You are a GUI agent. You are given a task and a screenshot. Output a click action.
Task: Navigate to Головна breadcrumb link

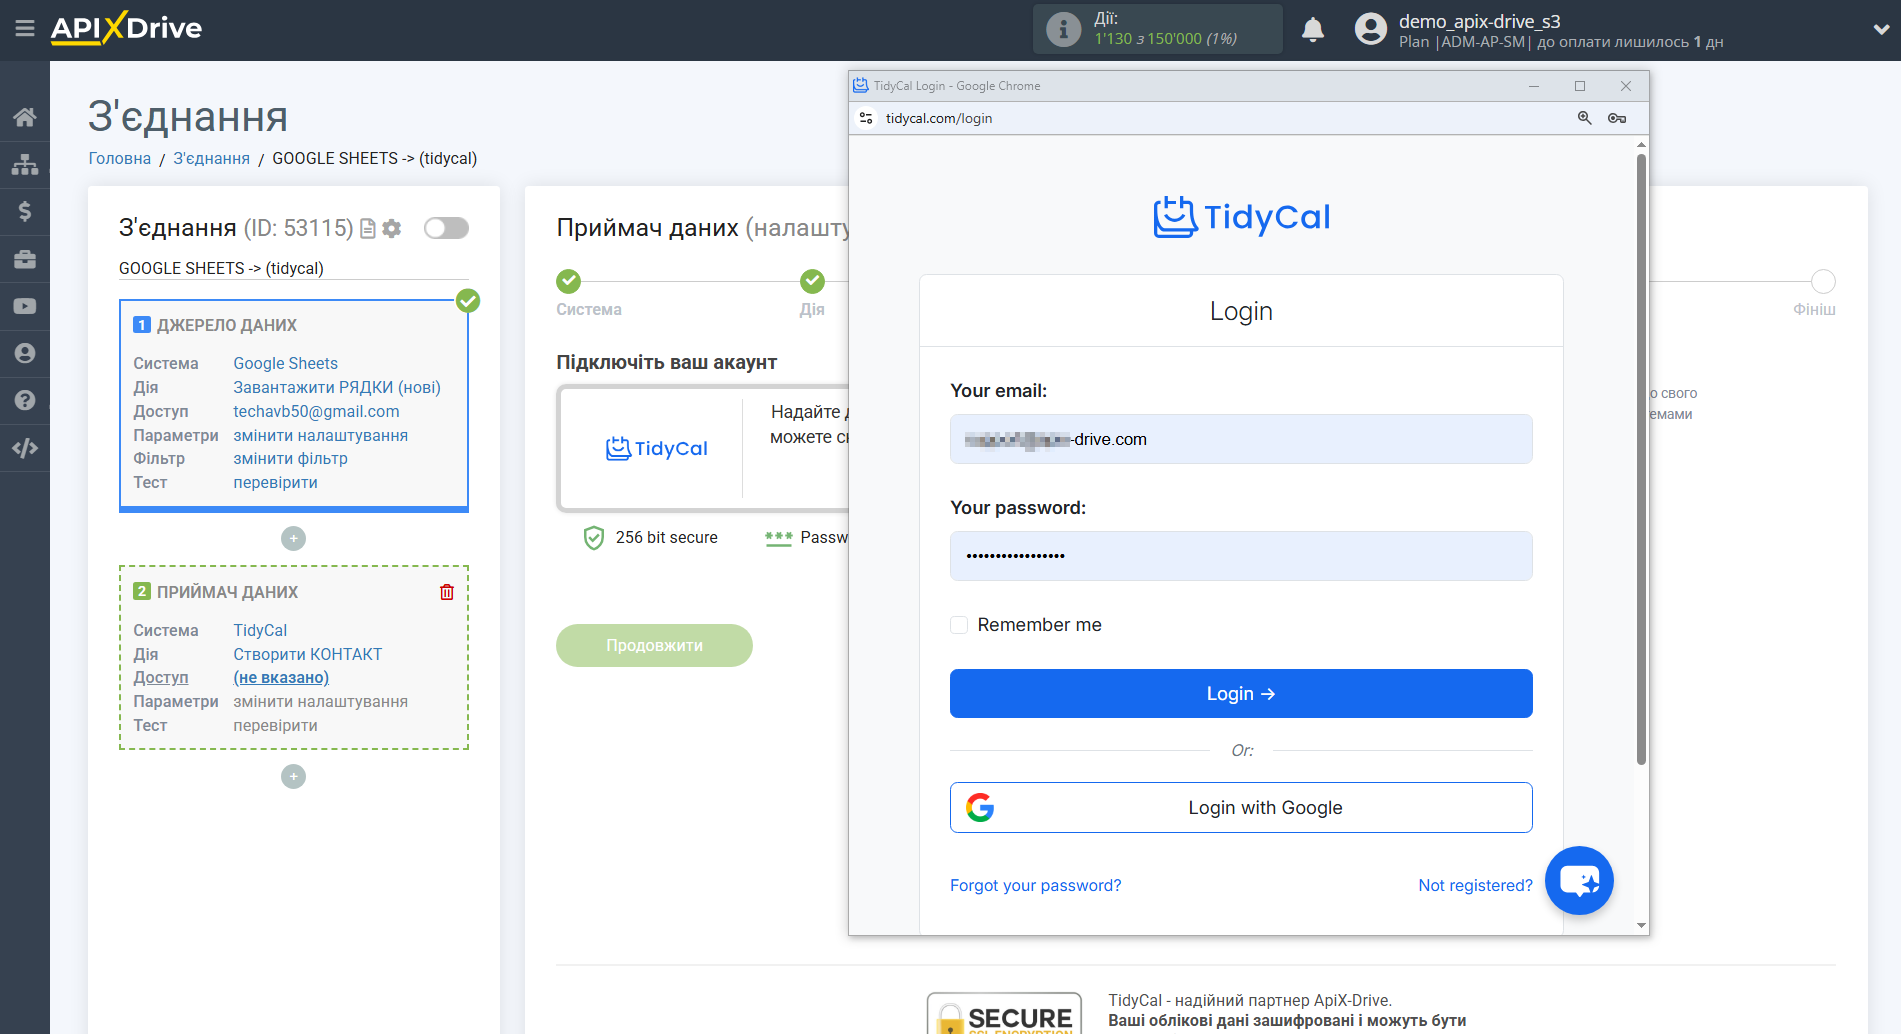point(118,158)
